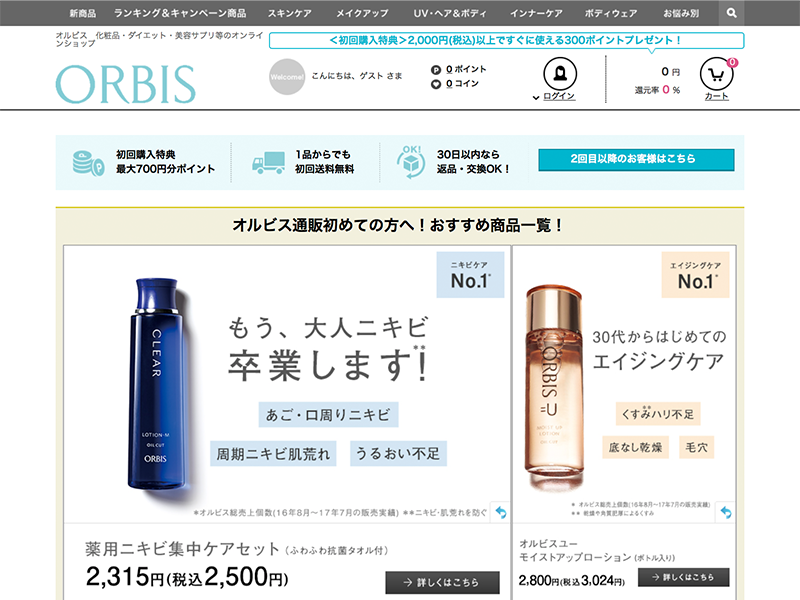
Task: Click the 0 コイン link
Action: 462,84
